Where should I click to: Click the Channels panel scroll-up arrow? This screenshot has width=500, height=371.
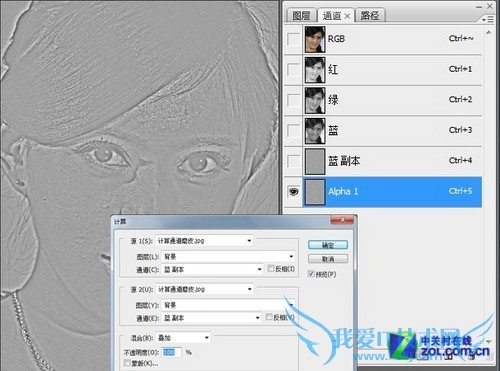click(488, 32)
